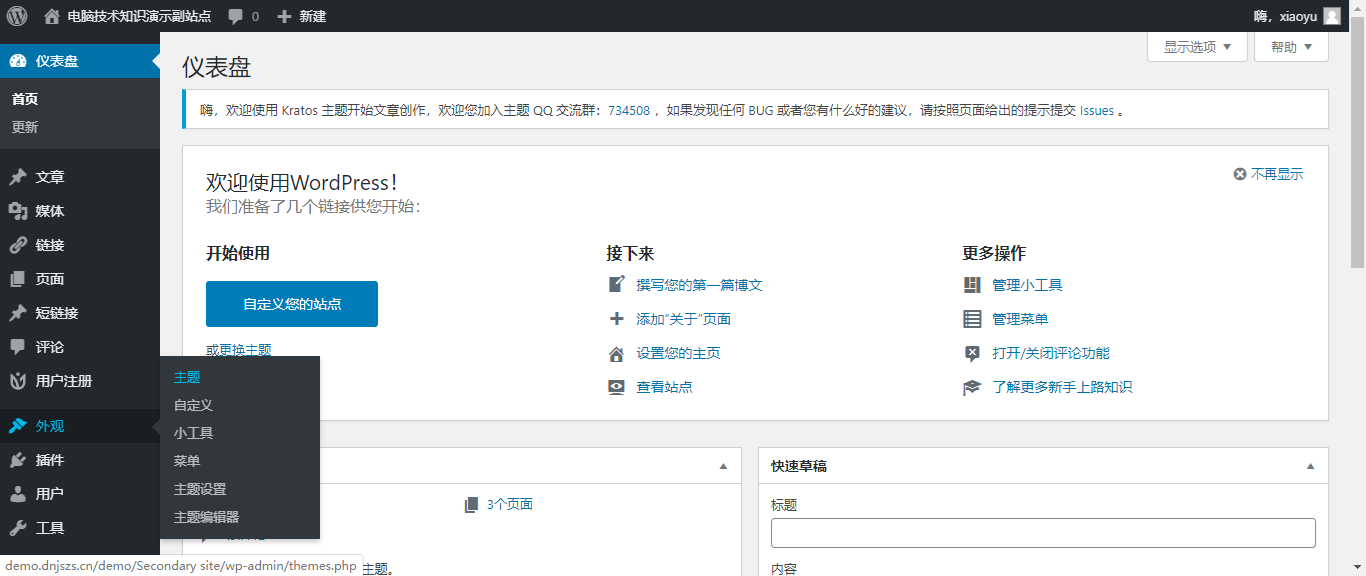
Task: Open the 查看站点 link
Action: [664, 387]
